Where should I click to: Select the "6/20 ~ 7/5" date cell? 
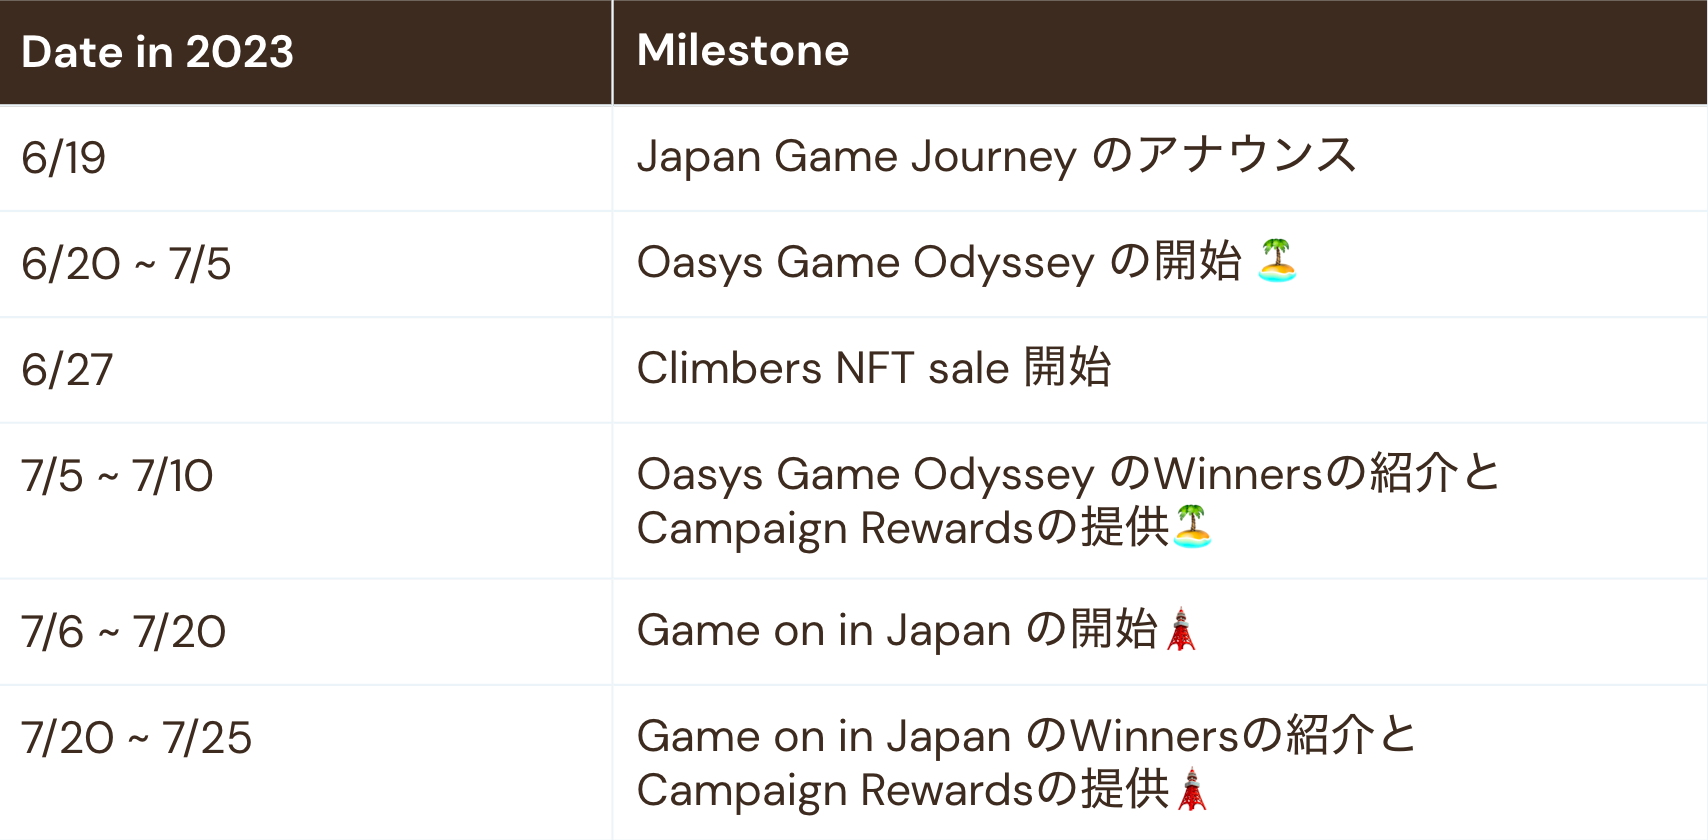(126, 264)
